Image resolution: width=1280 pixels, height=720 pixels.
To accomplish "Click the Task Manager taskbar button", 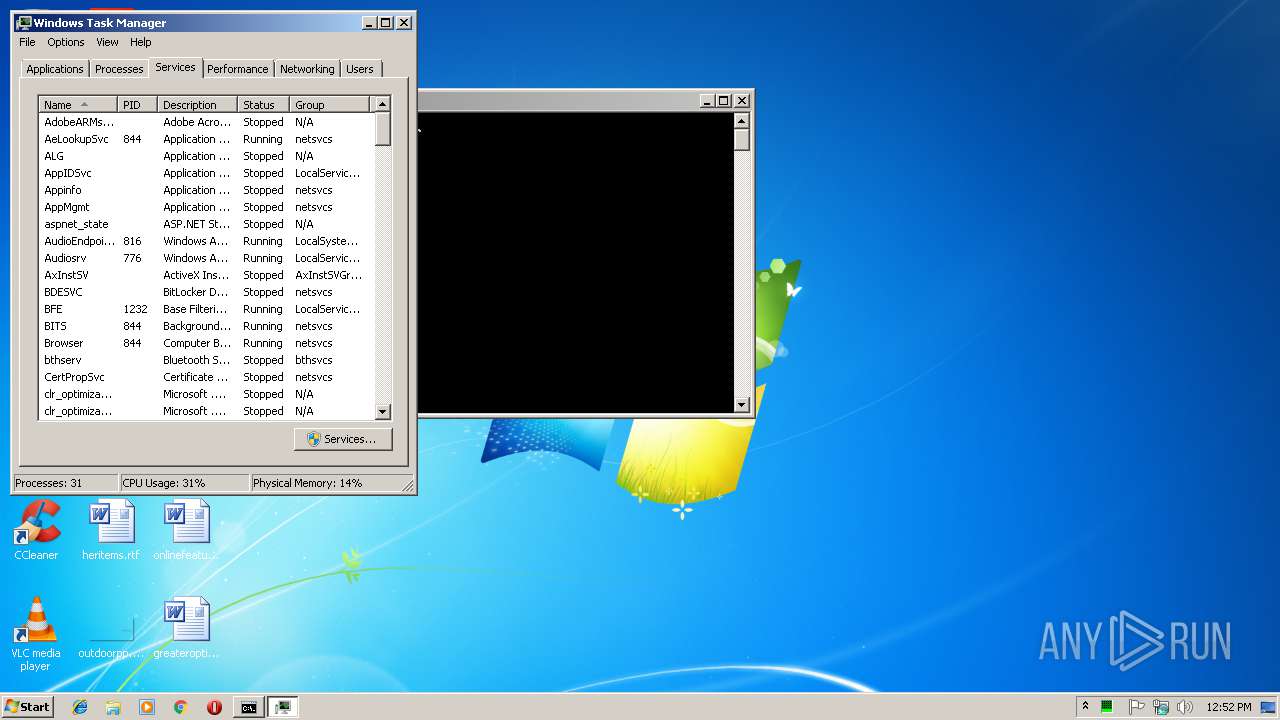I will 283,707.
